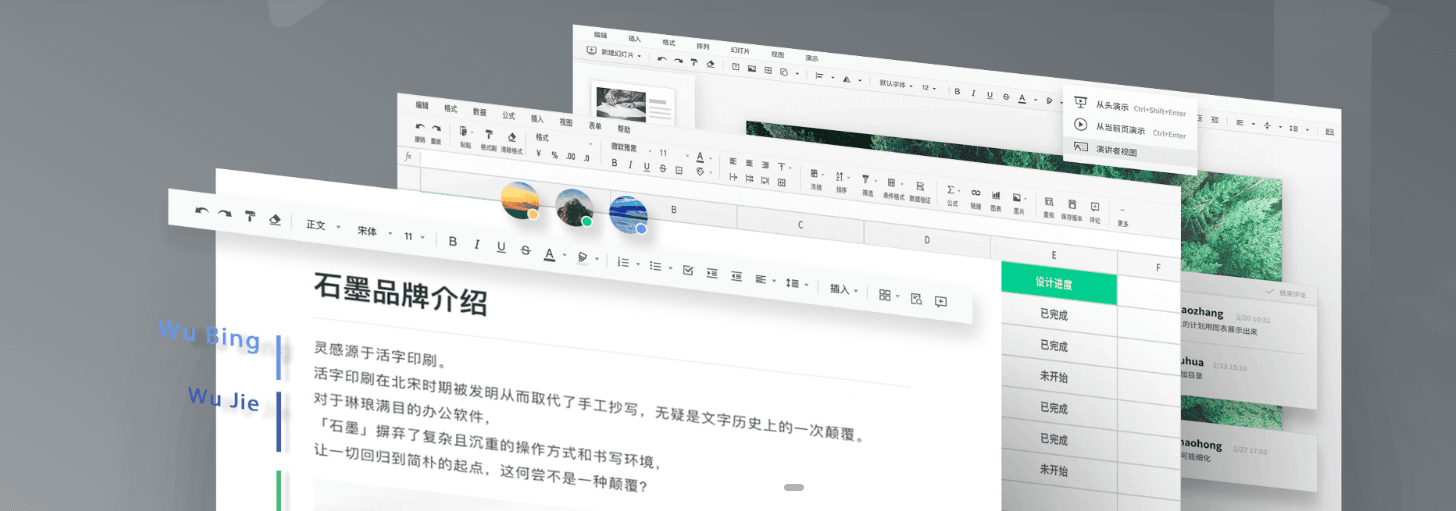
Task: Open the 正文 paragraph style dropdown
Action: point(323,226)
